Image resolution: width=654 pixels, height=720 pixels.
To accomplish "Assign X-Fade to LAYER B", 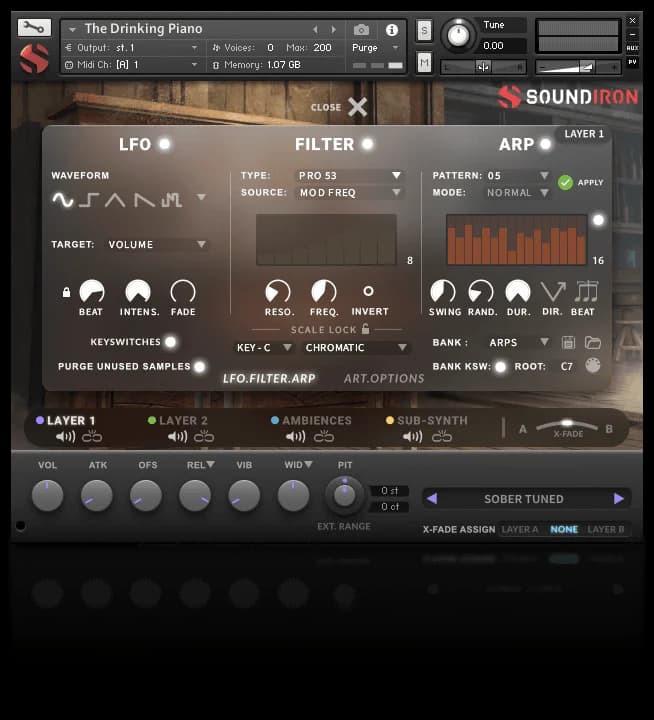I will point(606,529).
